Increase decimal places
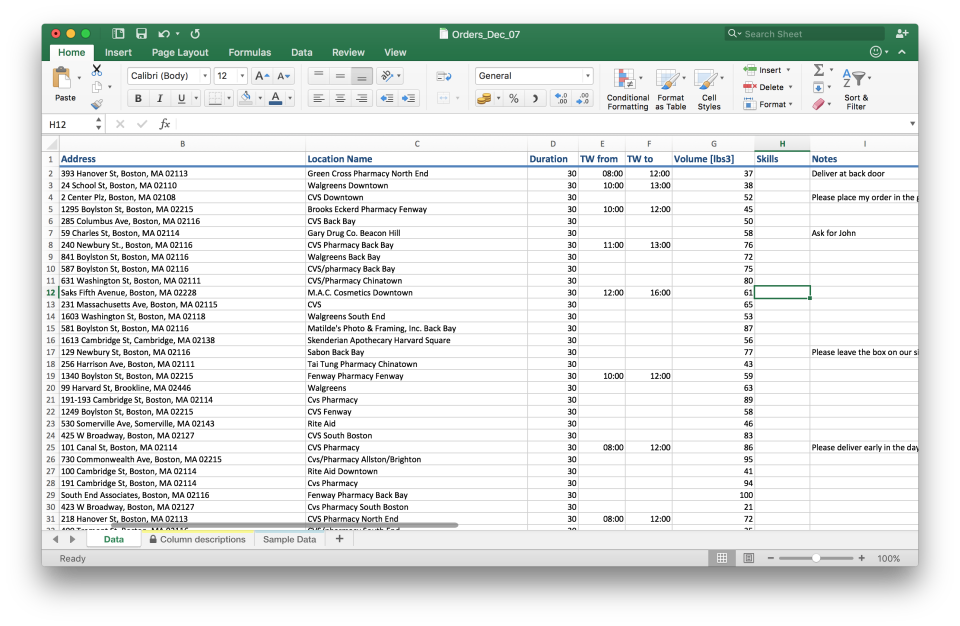Screen dimensions: 960x626 tap(560, 98)
